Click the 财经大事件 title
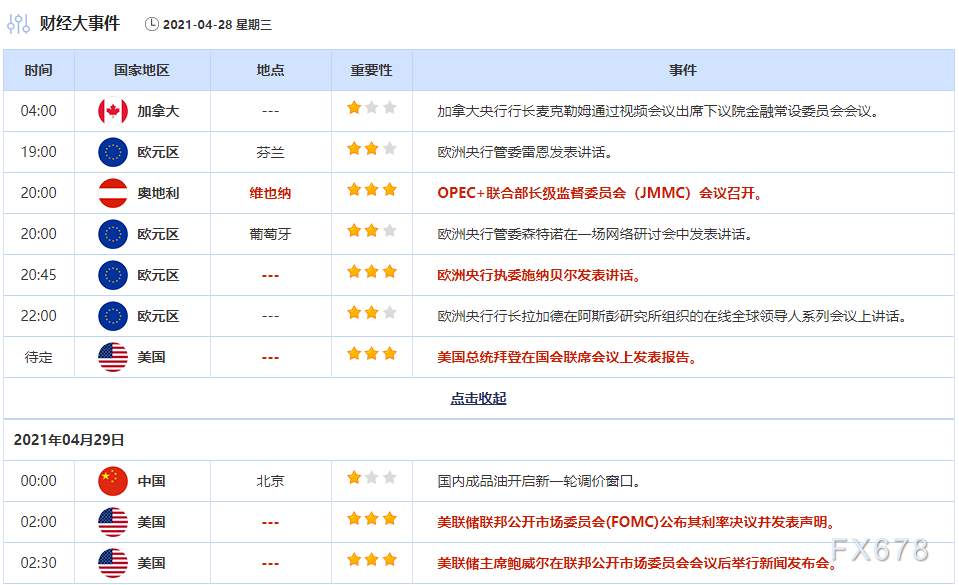959x585 pixels. coord(80,24)
